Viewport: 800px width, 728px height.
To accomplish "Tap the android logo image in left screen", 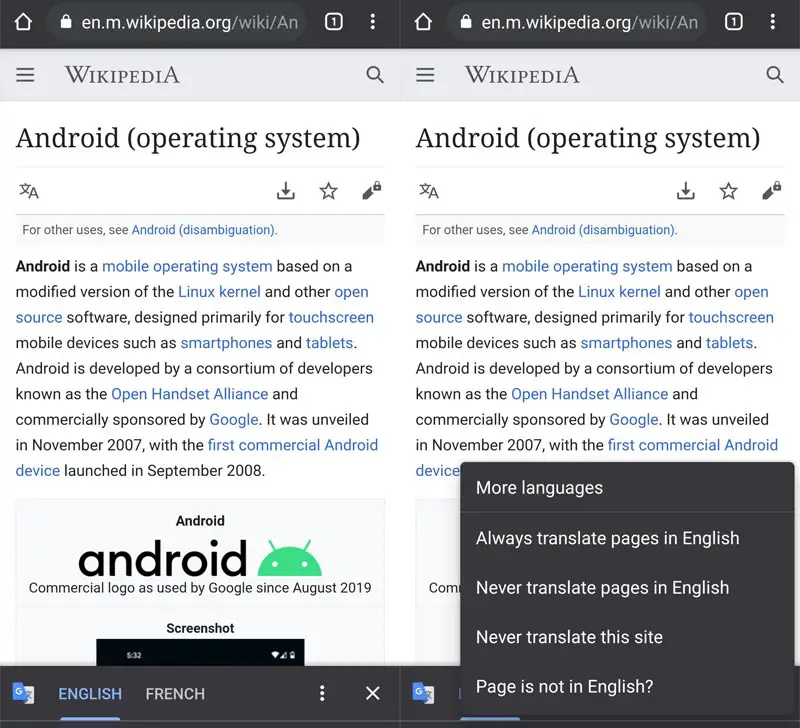I will click(x=200, y=559).
